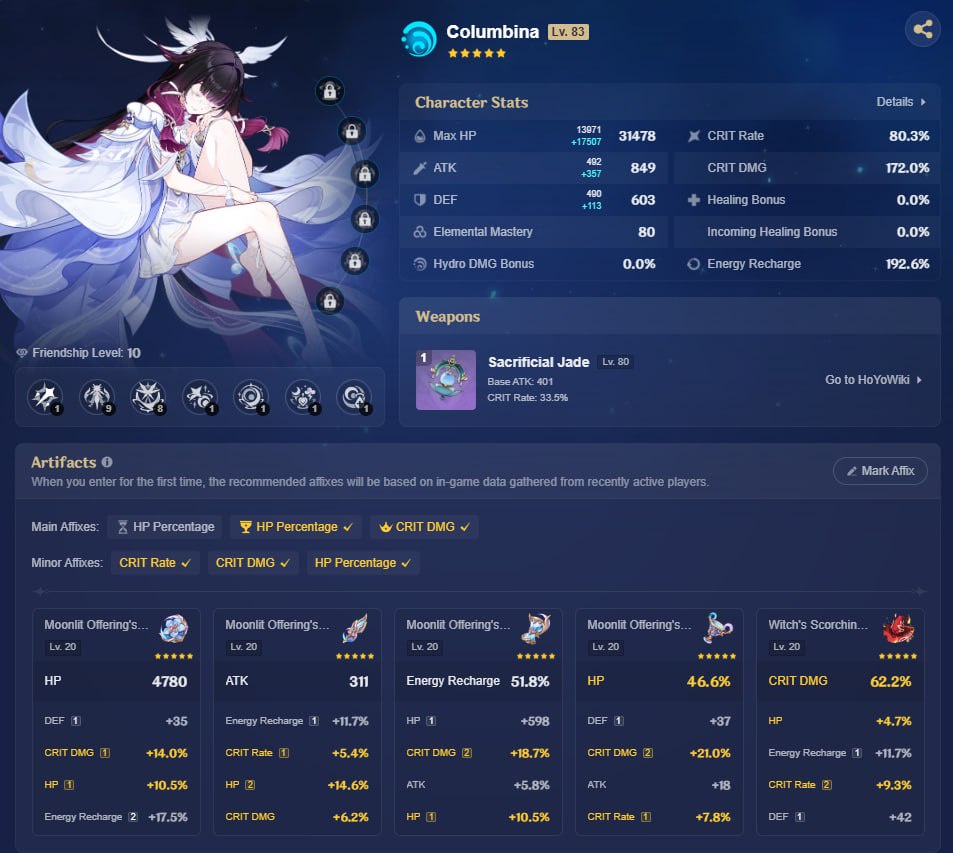Click the CRIT Rate stat icon
This screenshot has height=853, width=953.
(x=693, y=136)
